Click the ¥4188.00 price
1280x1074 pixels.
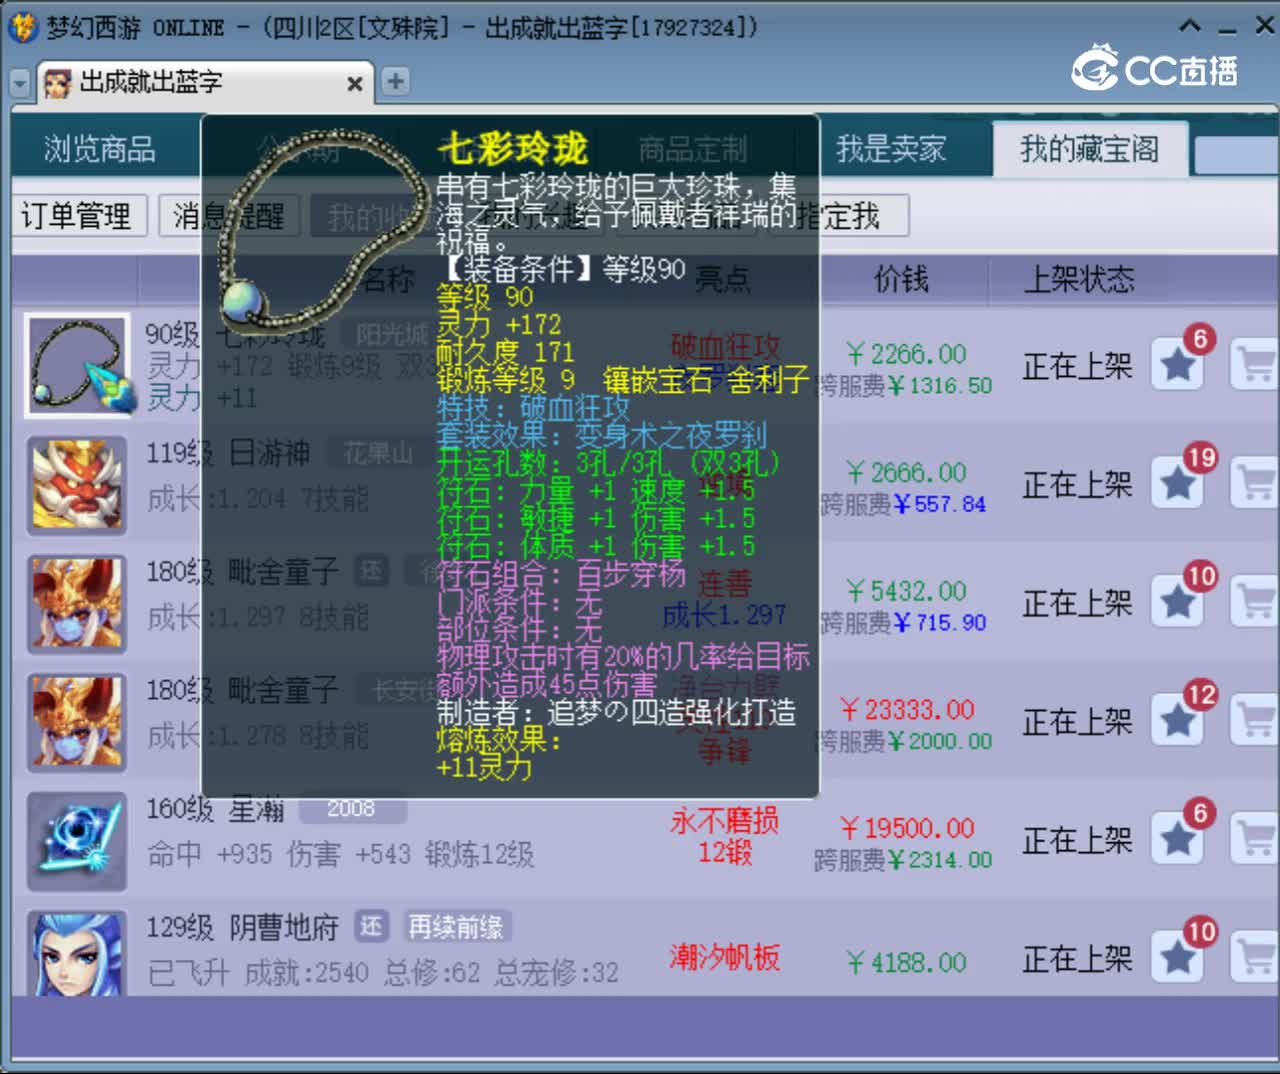click(906, 963)
